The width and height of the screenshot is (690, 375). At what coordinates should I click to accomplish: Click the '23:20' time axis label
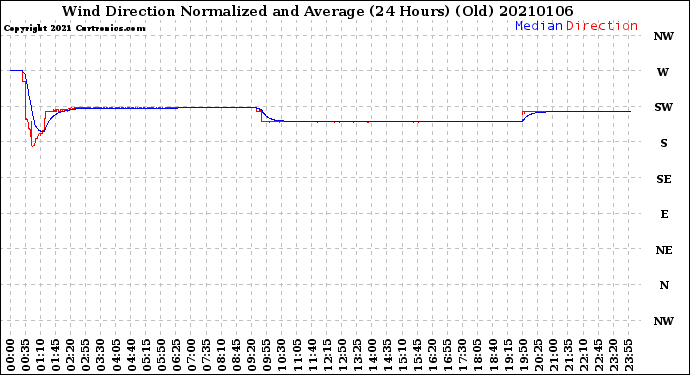pyautogui.click(x=613, y=355)
